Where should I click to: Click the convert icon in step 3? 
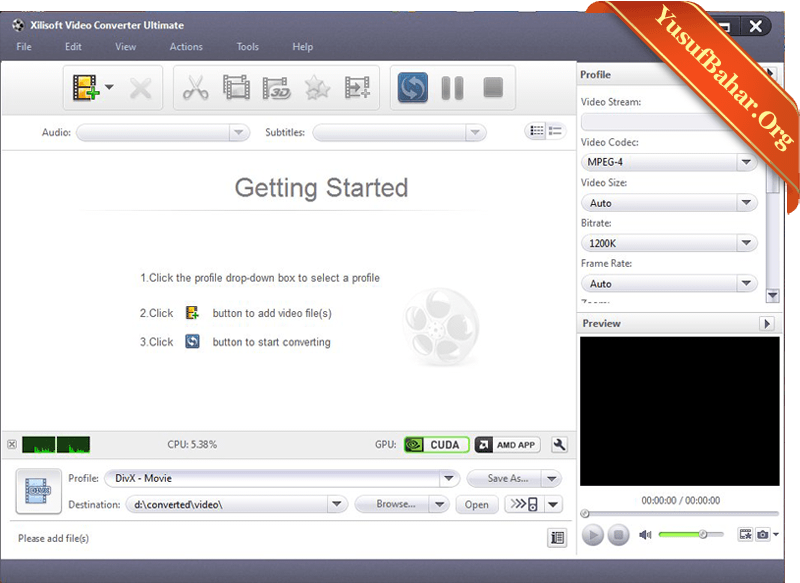tap(192, 341)
